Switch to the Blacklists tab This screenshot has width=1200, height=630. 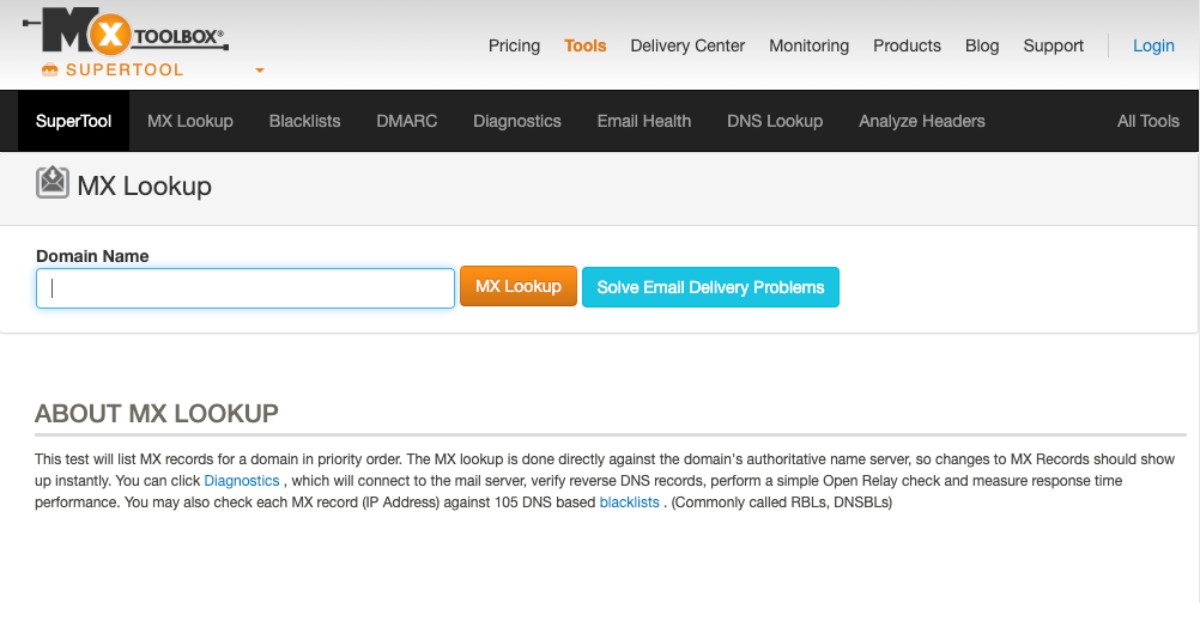click(x=304, y=121)
